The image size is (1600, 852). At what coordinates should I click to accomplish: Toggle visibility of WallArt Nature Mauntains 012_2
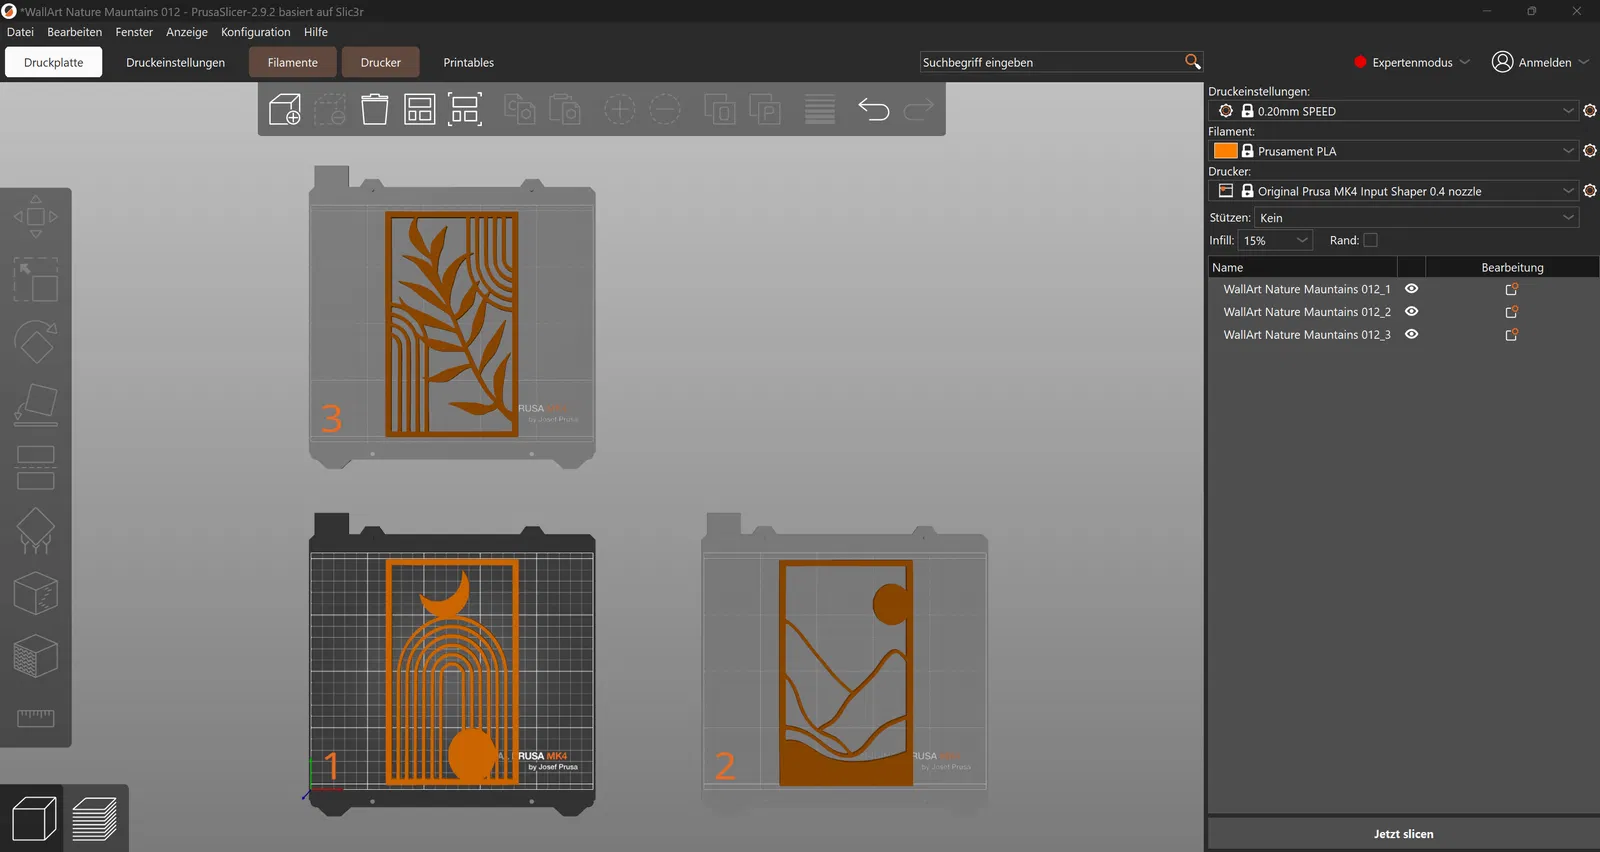[1411, 312]
